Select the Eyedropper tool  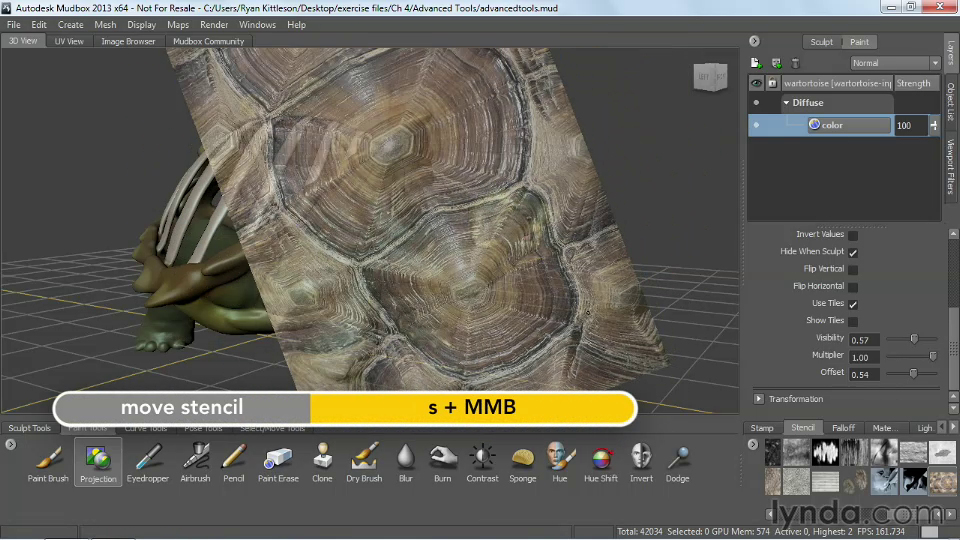148,460
